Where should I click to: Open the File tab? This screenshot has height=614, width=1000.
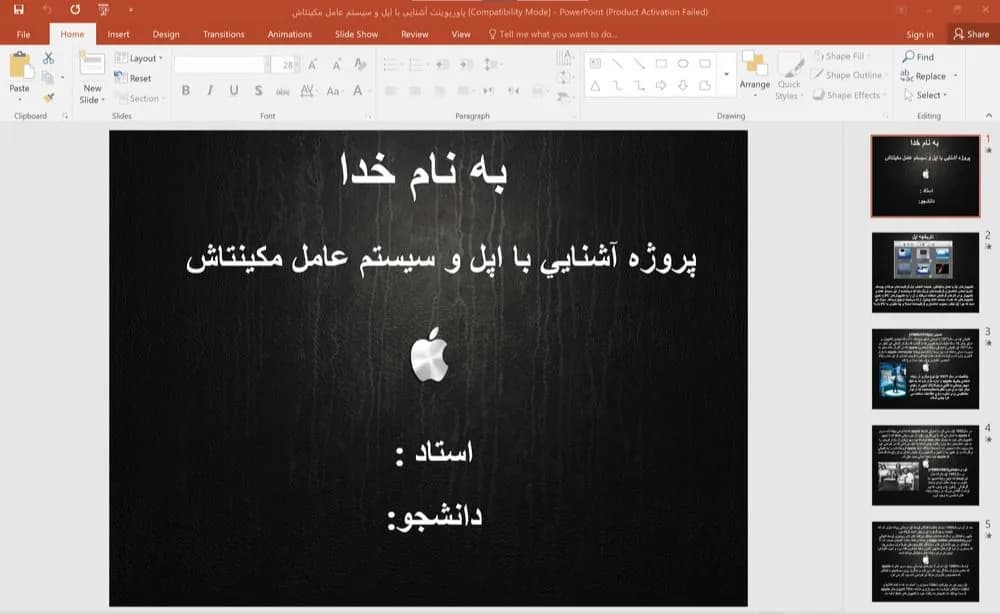[x=24, y=34]
